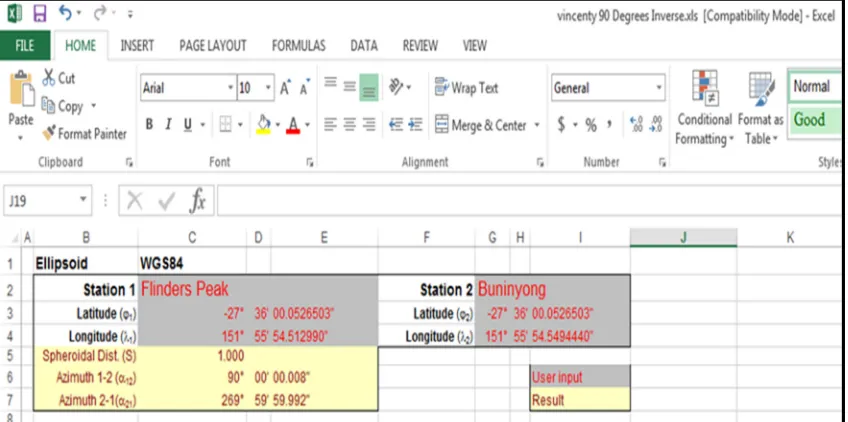Switch to the REVIEW tab

419,46
